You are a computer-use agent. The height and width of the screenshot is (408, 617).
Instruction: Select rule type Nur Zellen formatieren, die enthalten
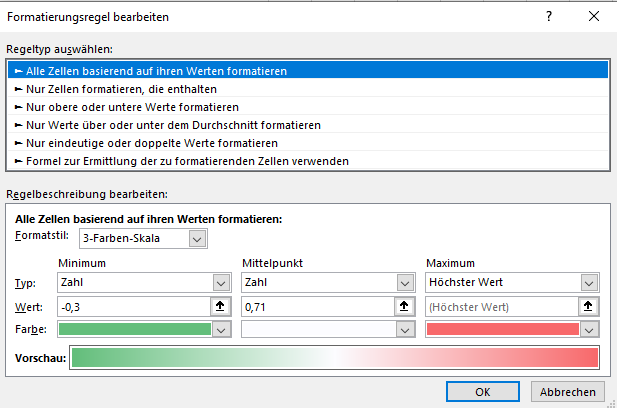pyautogui.click(x=308, y=89)
